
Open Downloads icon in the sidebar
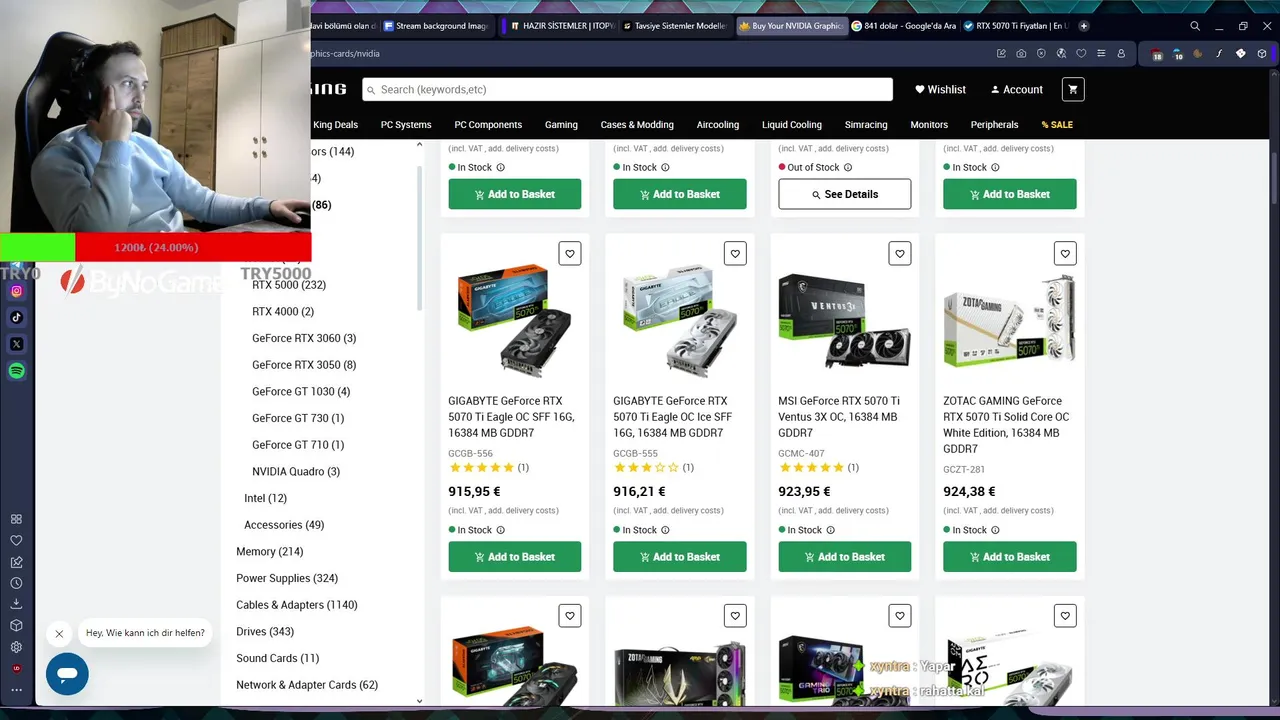click(x=16, y=604)
